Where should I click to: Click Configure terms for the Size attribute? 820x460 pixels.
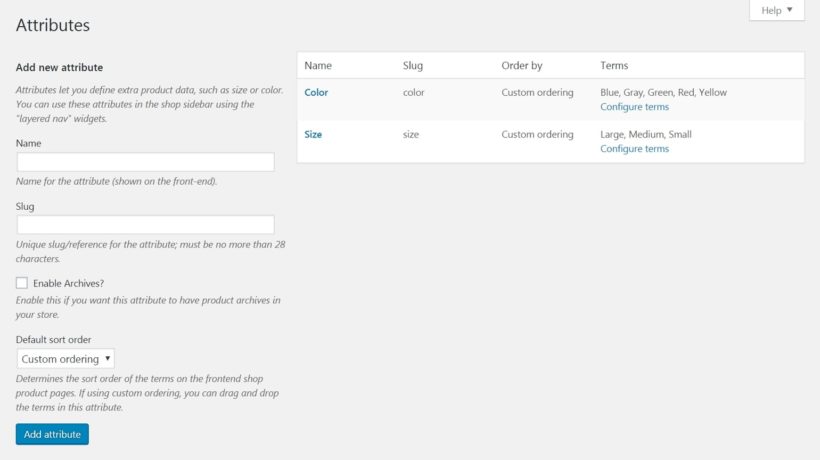[634, 148]
